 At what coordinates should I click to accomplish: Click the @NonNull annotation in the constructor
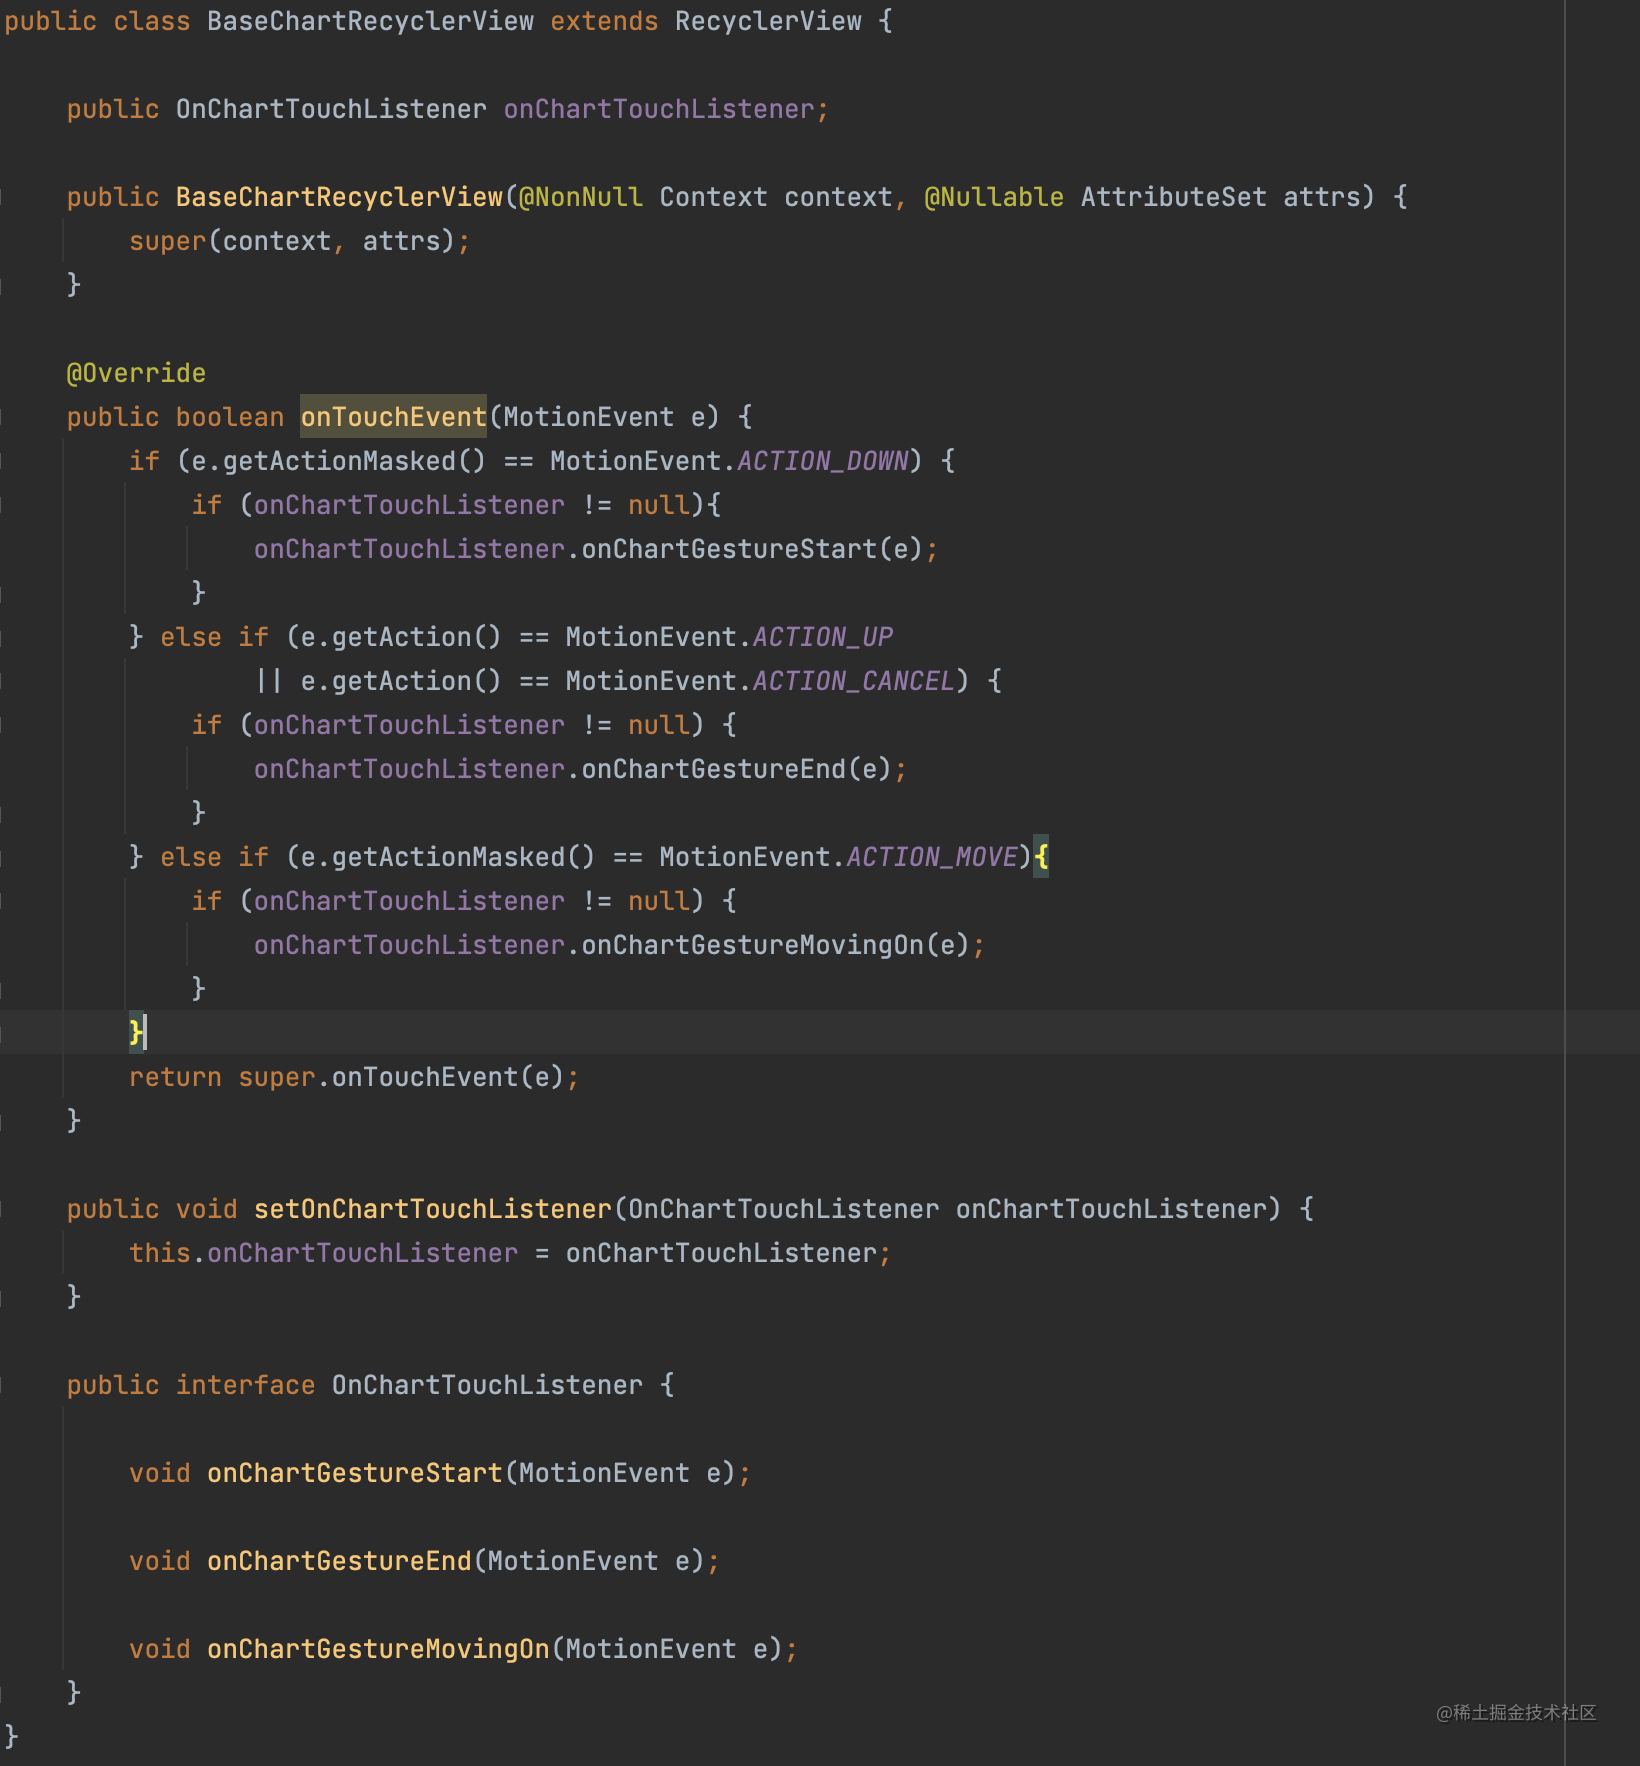tap(581, 197)
